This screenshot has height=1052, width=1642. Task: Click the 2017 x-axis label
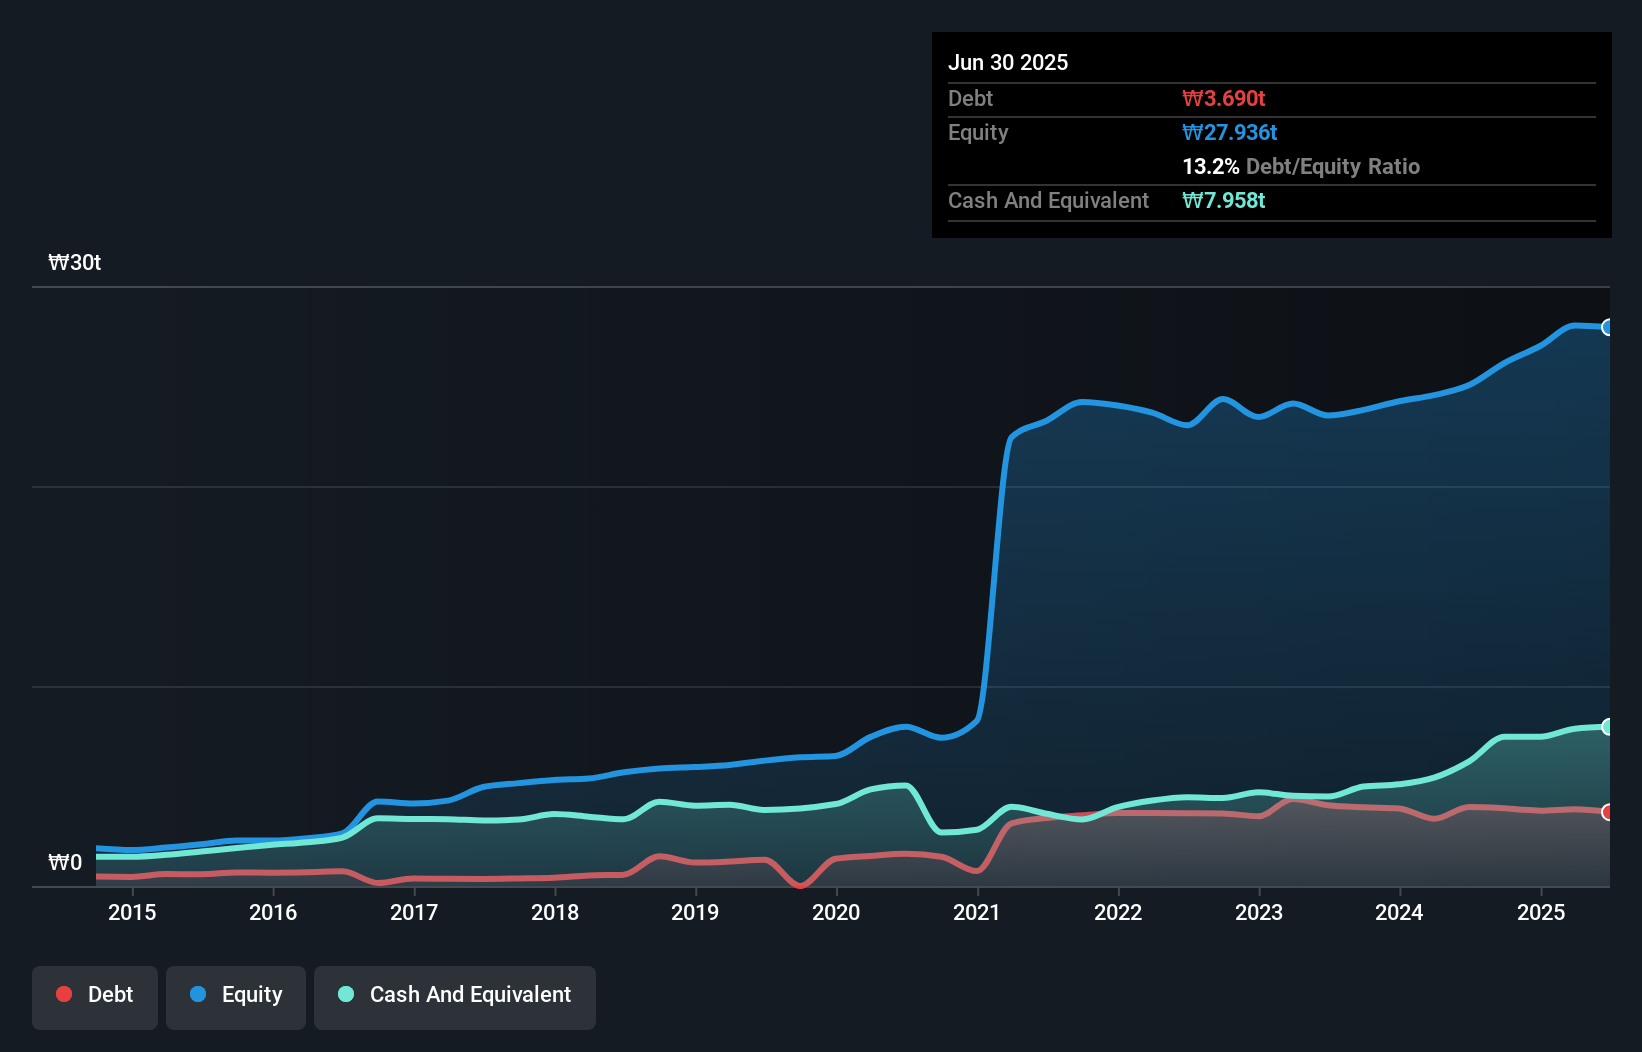coord(414,912)
